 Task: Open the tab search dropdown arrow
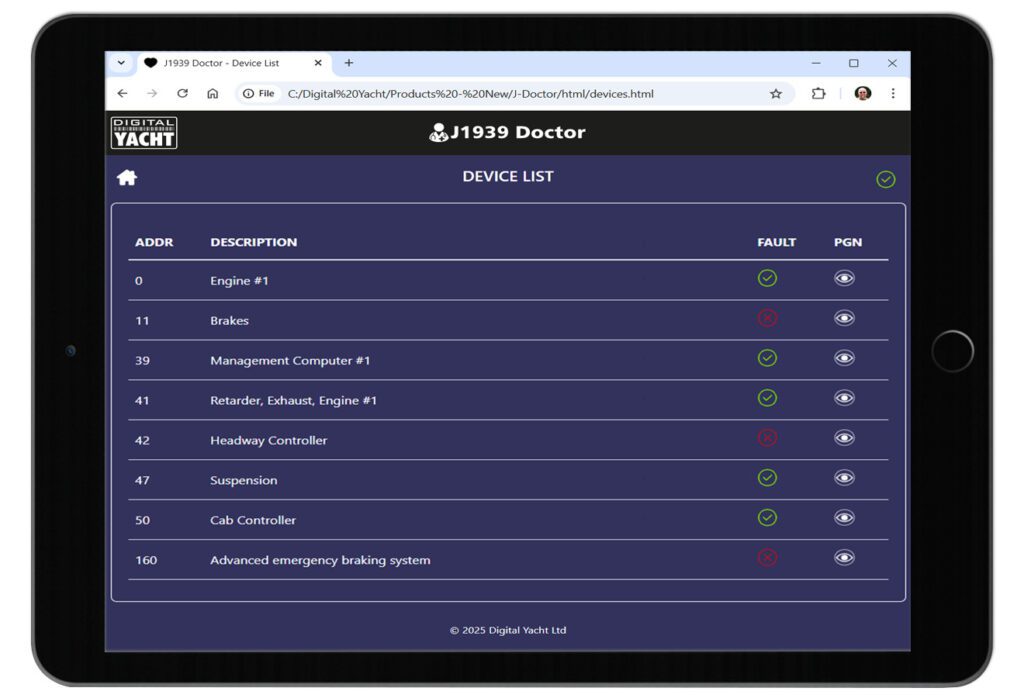click(121, 63)
